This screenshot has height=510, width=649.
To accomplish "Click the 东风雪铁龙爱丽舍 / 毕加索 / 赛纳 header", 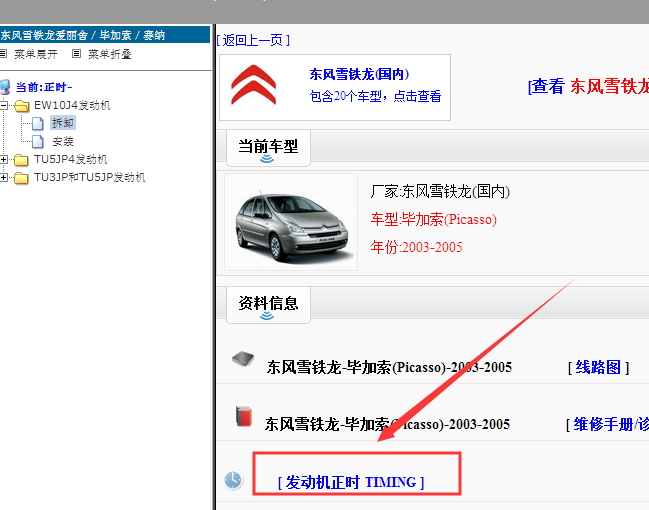I will (x=105, y=35).
